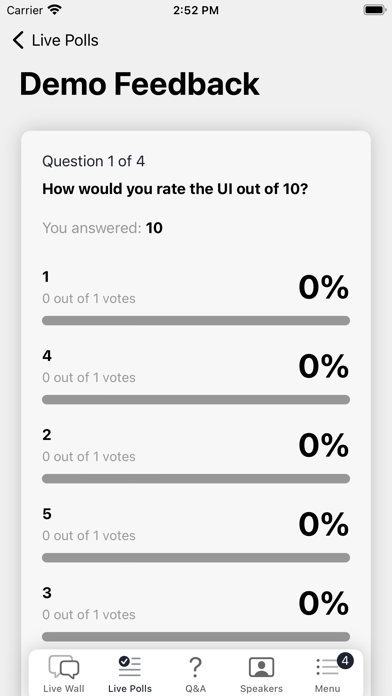The height and width of the screenshot is (696, 392).
Task: Tap the You answered: 10 text
Action: coord(103,228)
